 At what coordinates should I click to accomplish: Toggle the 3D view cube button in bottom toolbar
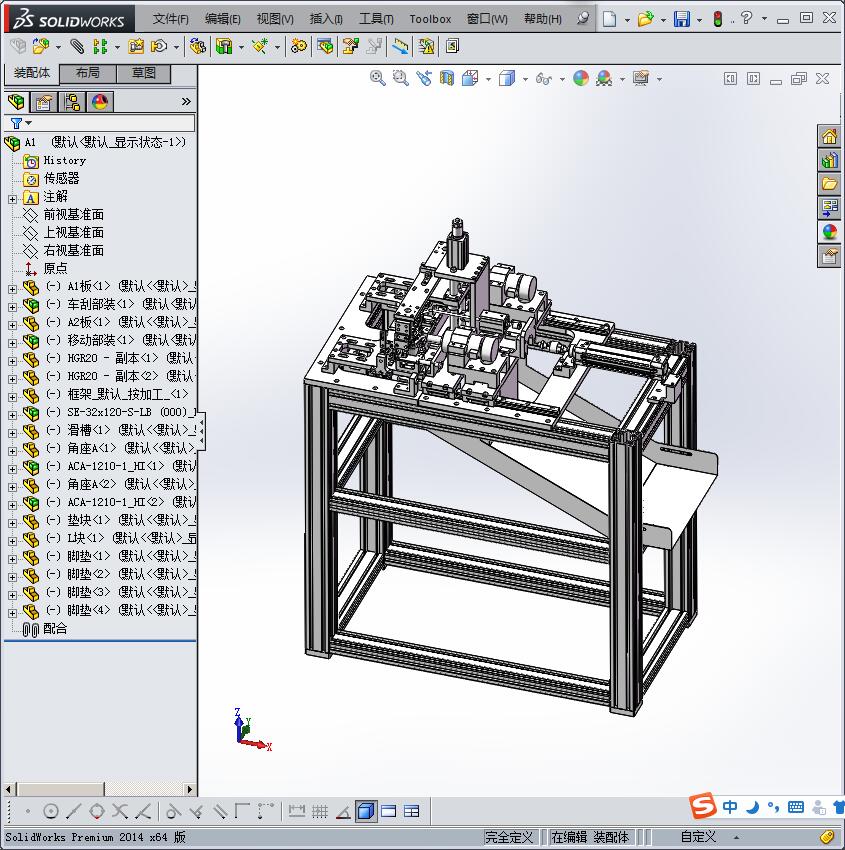click(366, 811)
